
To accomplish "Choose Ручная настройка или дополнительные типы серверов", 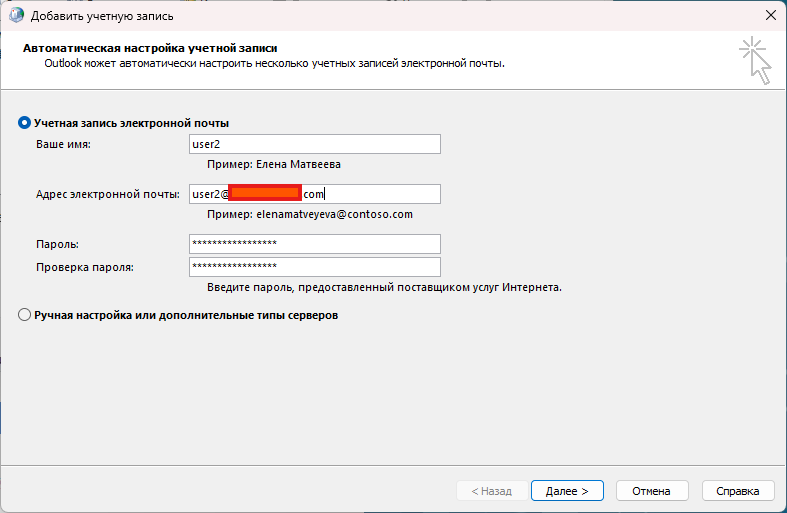I will coord(25,315).
